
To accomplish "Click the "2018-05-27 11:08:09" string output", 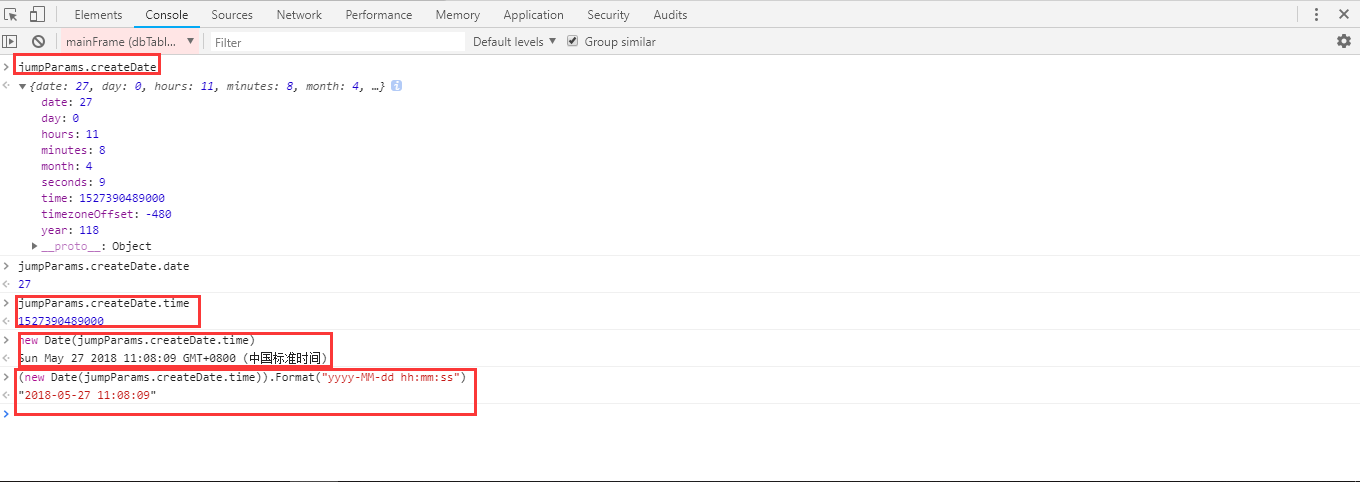I will click(x=87, y=395).
